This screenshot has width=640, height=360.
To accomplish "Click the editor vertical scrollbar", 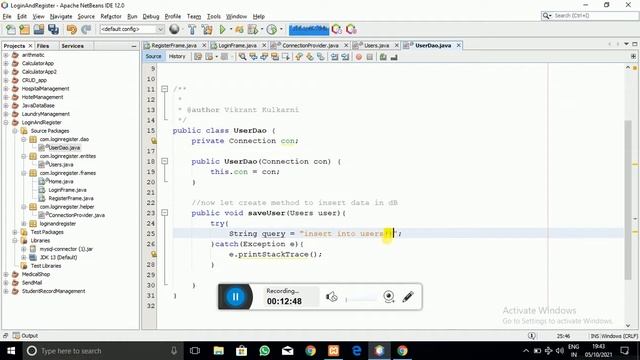I will point(628,200).
